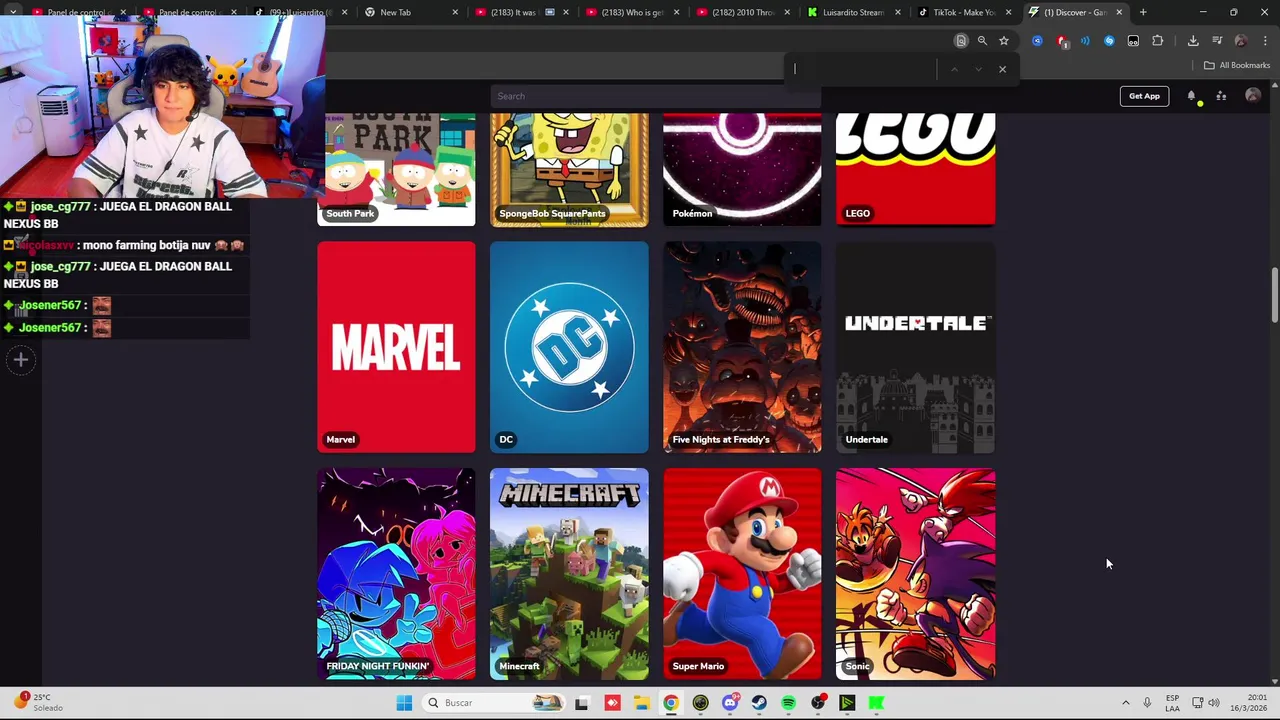Open the Kick green icon on taskbar
Viewport: 1280px width, 720px height.
[x=877, y=703]
